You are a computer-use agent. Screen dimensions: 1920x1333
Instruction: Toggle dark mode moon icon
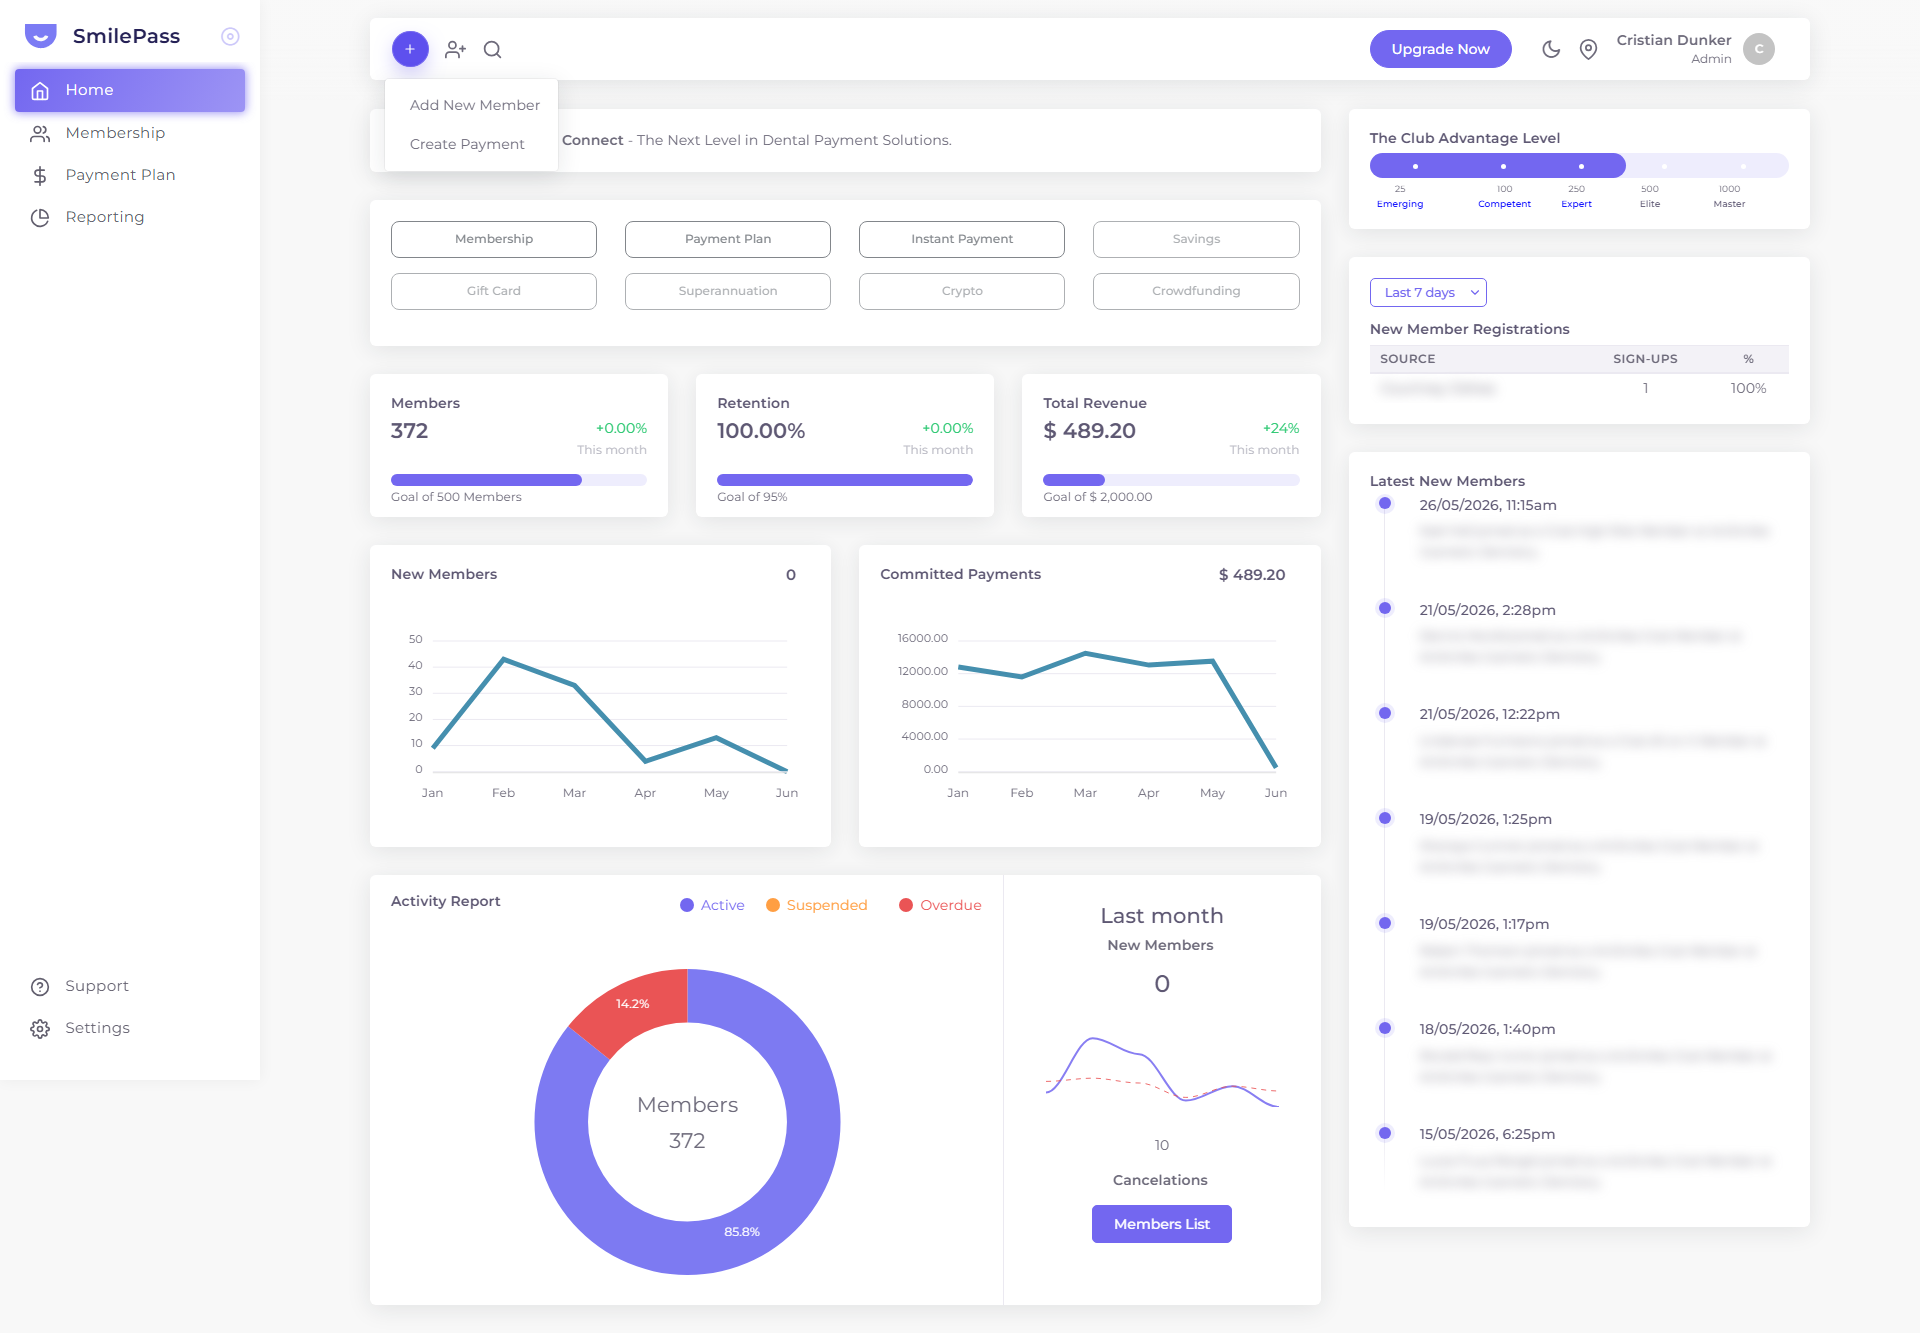1551,49
